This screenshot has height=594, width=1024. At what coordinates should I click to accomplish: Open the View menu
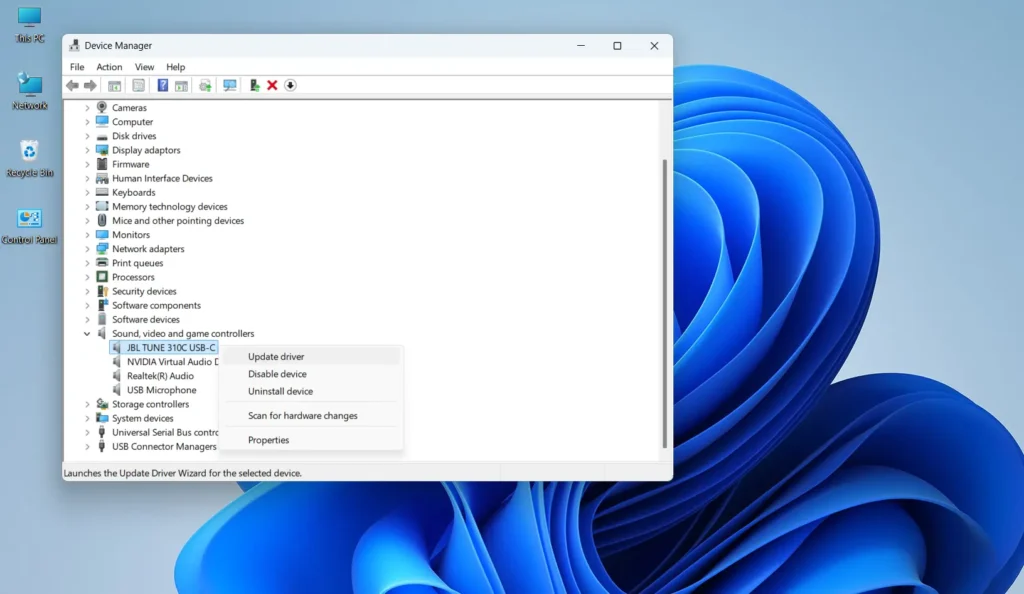click(x=144, y=66)
